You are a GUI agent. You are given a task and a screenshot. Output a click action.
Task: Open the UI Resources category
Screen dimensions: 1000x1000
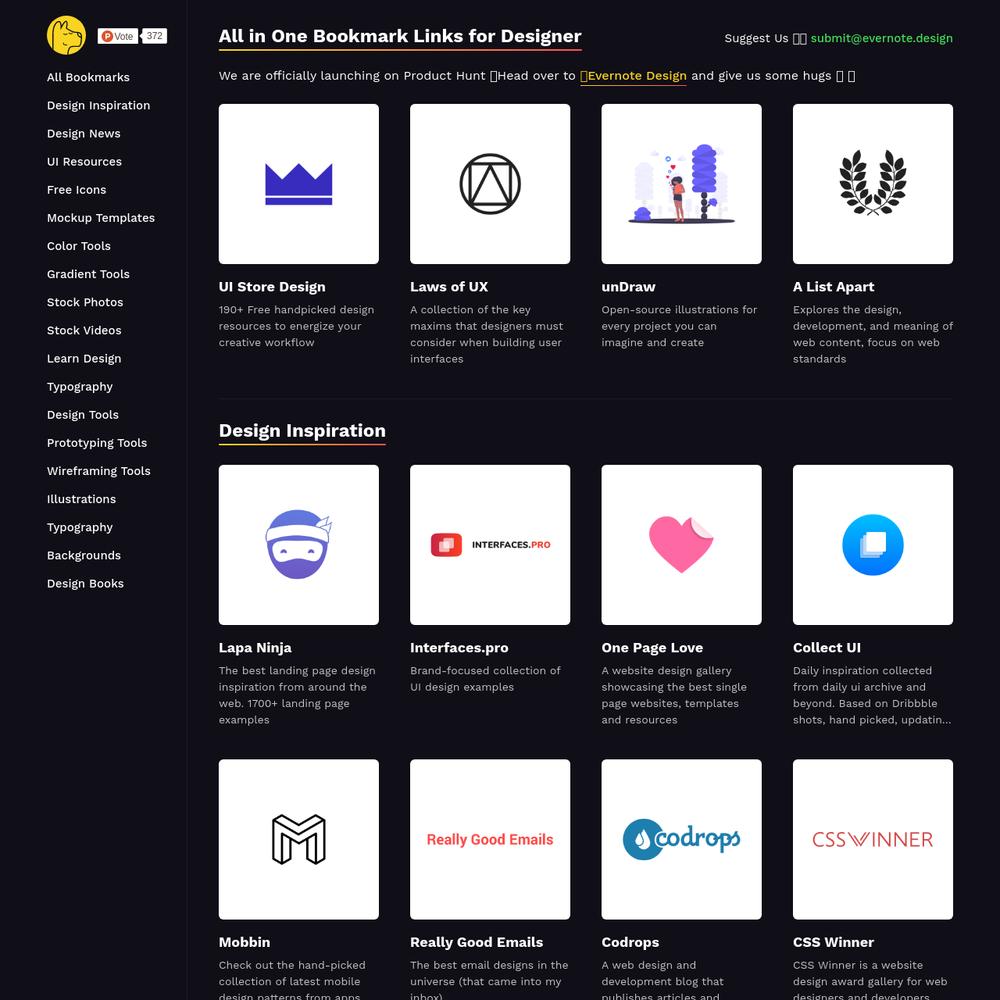(x=84, y=161)
